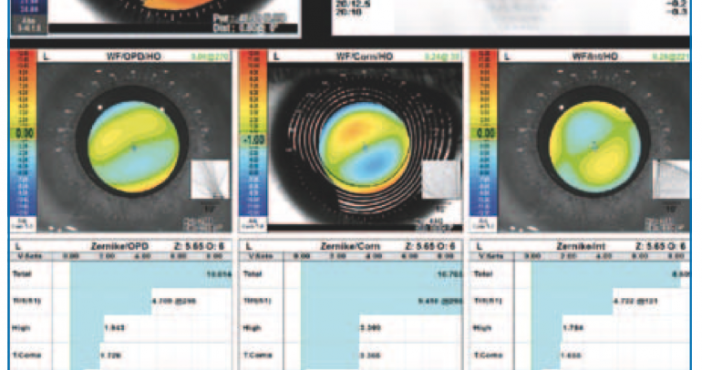Click the Total bar in the Zernike/OPD chart
The width and height of the screenshot is (702, 370).
pyautogui.click(x=151, y=274)
